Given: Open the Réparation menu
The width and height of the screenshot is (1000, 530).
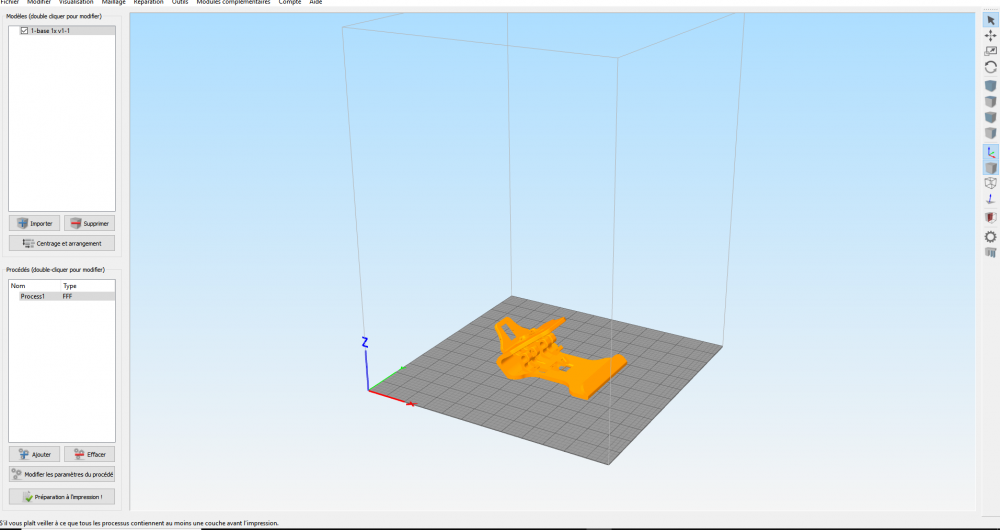Looking at the screenshot, I should 148,3.
